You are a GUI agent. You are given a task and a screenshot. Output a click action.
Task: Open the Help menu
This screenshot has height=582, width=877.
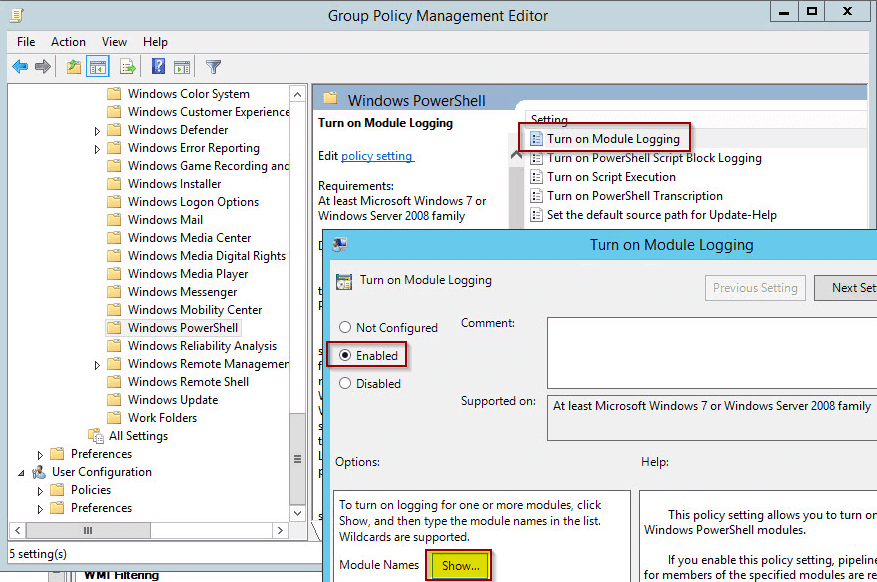(155, 42)
